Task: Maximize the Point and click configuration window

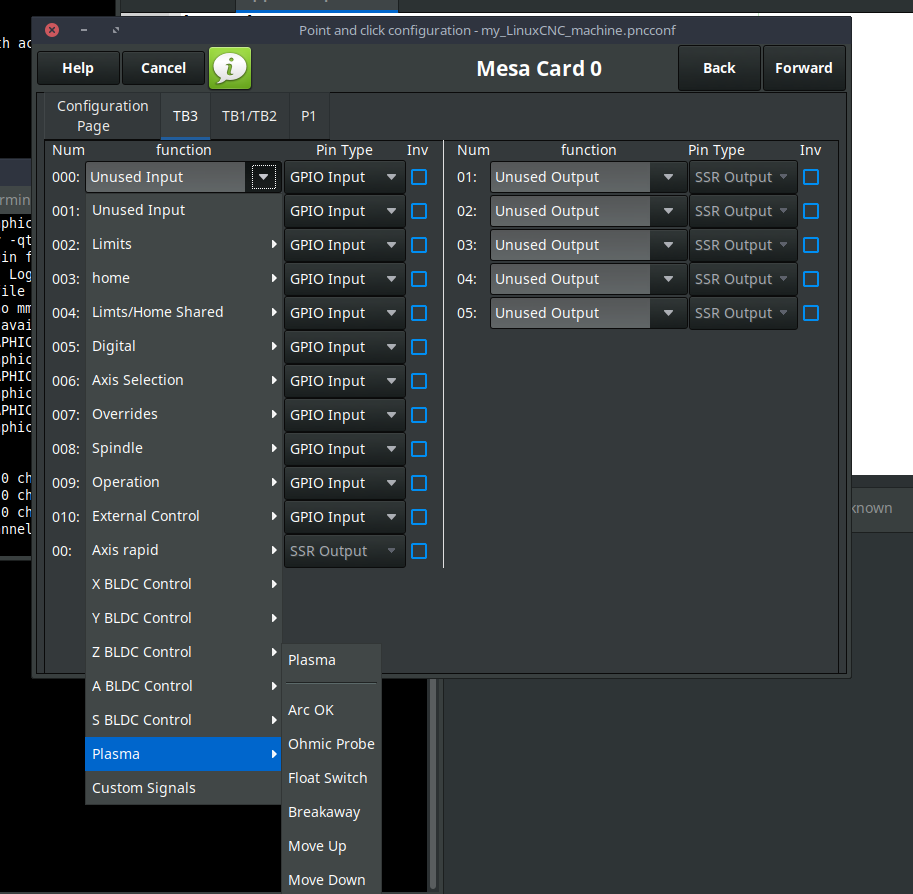Action: click(x=116, y=30)
